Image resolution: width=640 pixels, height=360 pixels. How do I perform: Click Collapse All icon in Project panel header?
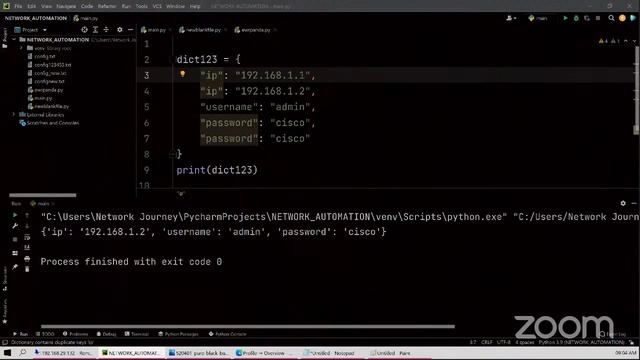[106, 30]
